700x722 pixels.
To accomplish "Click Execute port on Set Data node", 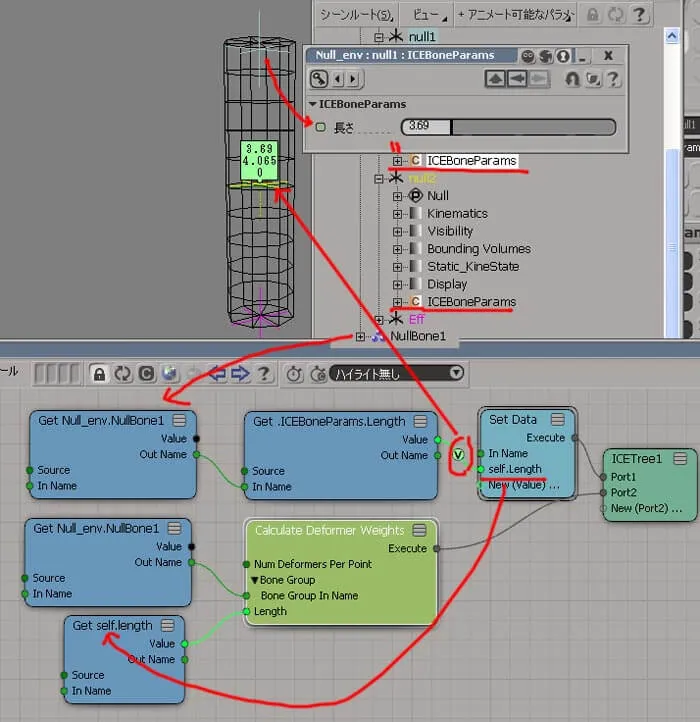I will 575,437.
